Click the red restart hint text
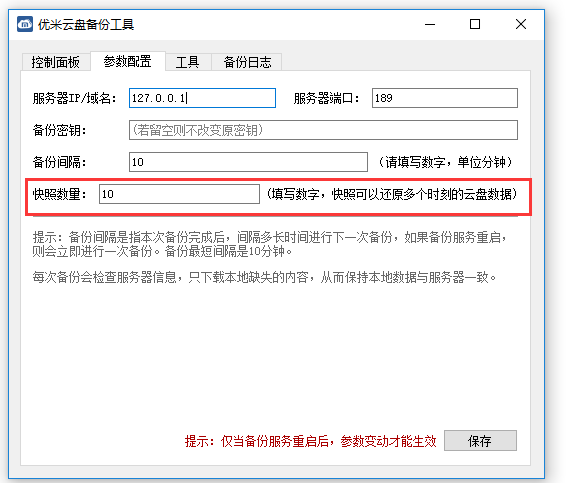The height and width of the screenshot is (483, 573). (311, 441)
